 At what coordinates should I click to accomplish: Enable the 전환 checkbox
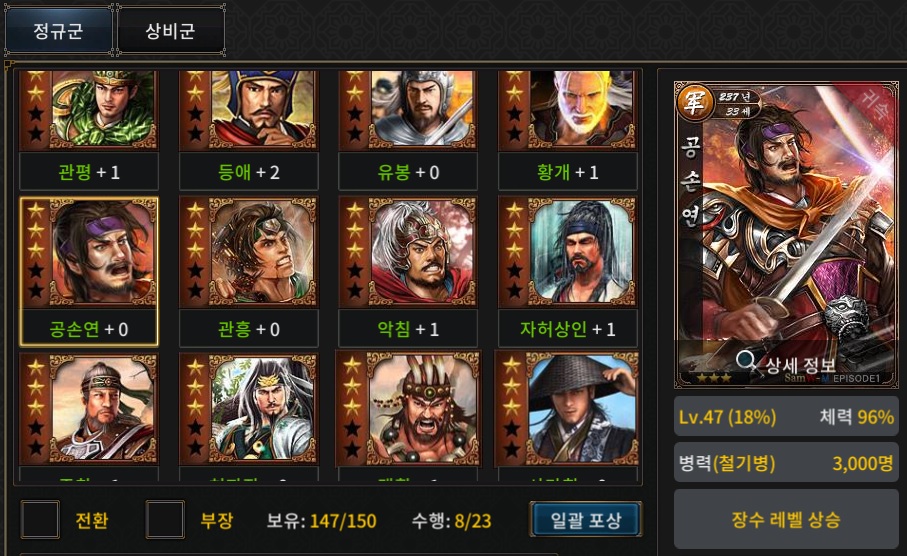[40, 520]
